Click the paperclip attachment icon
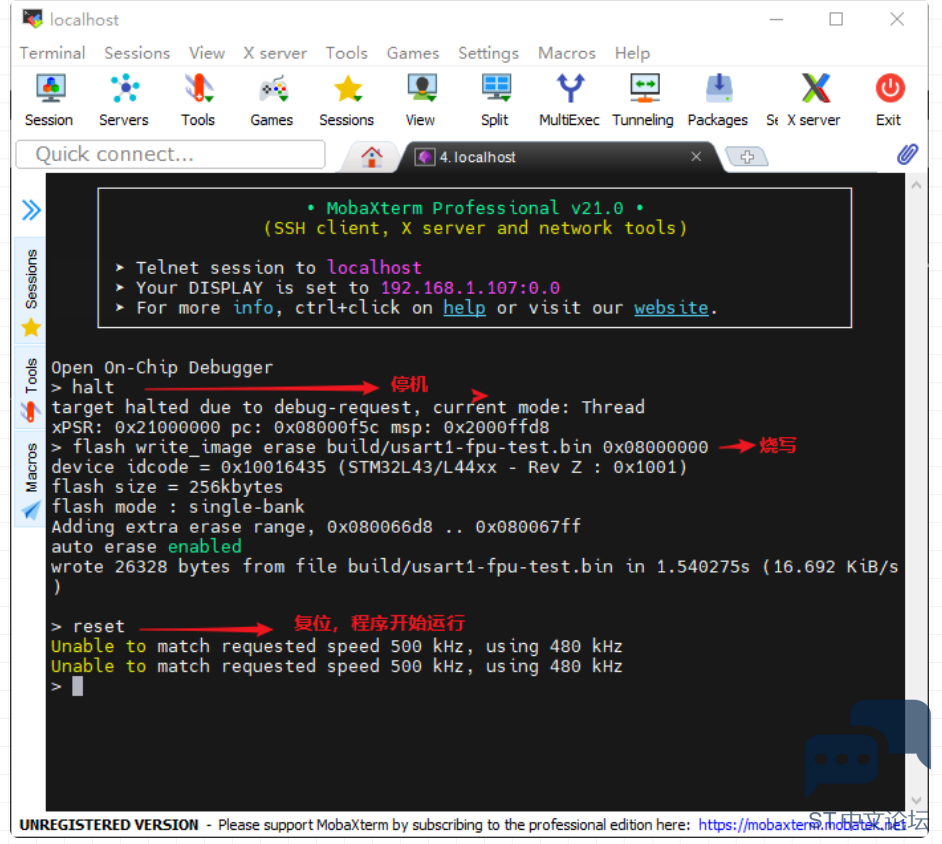The image size is (942, 844). [907, 155]
